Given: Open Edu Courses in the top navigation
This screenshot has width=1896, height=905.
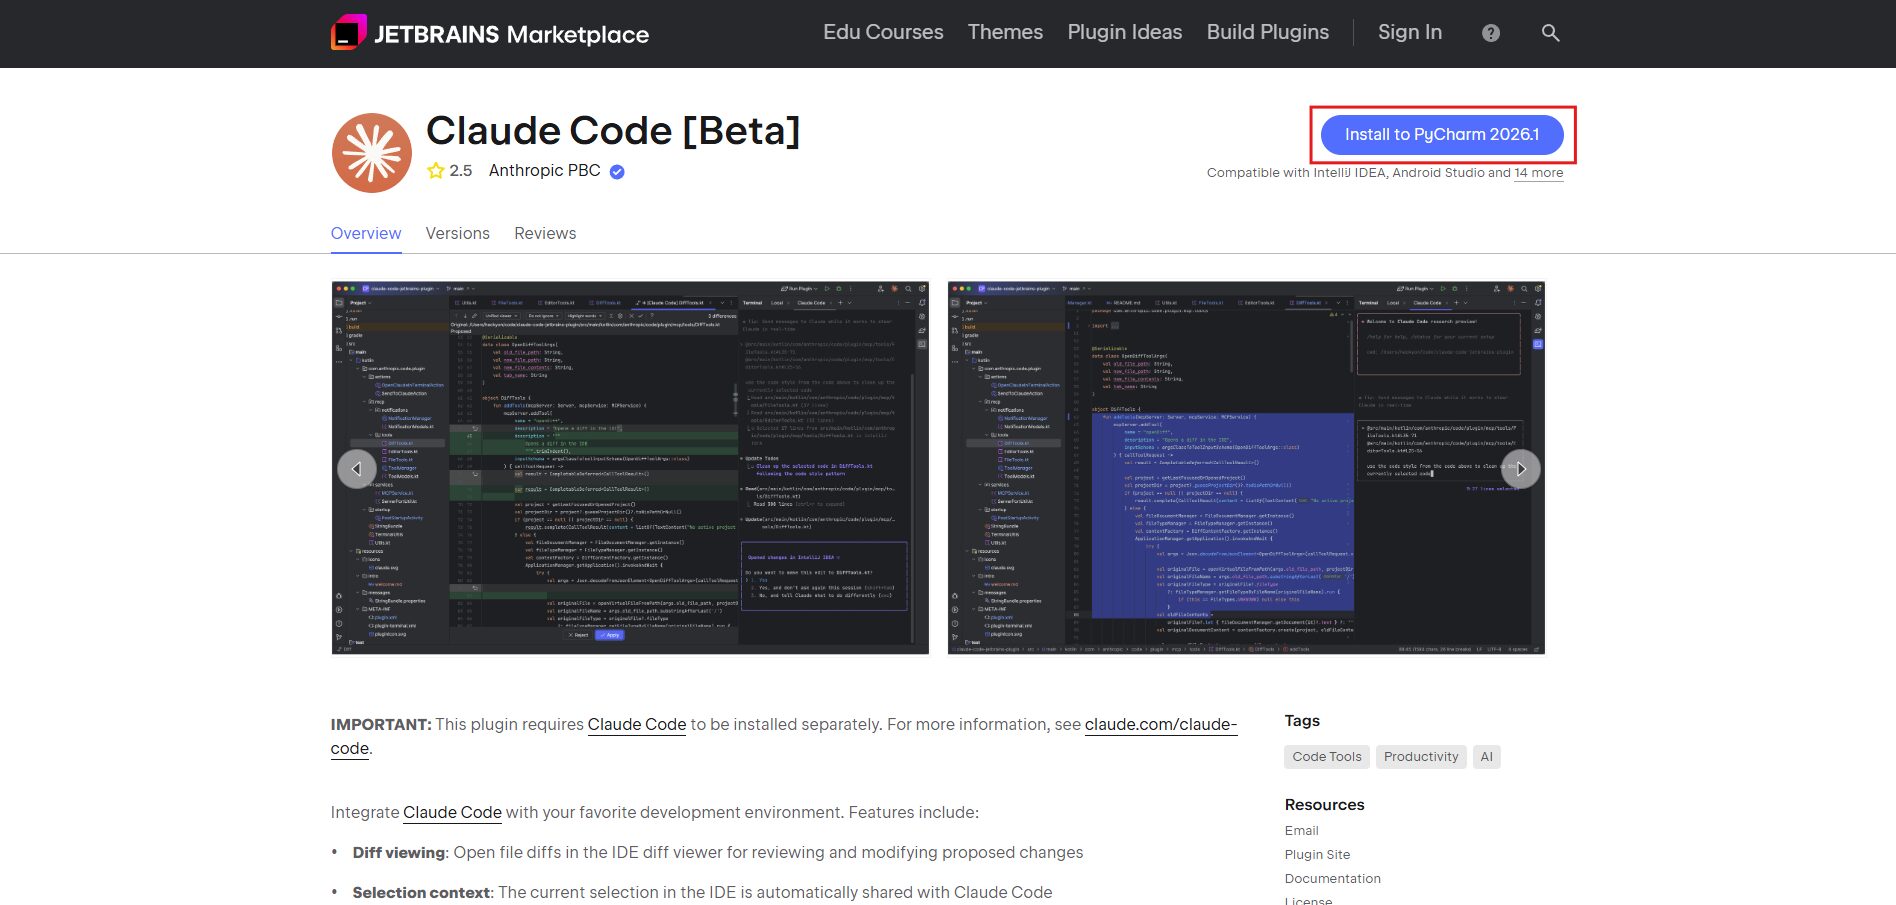Looking at the screenshot, I should coord(883,32).
